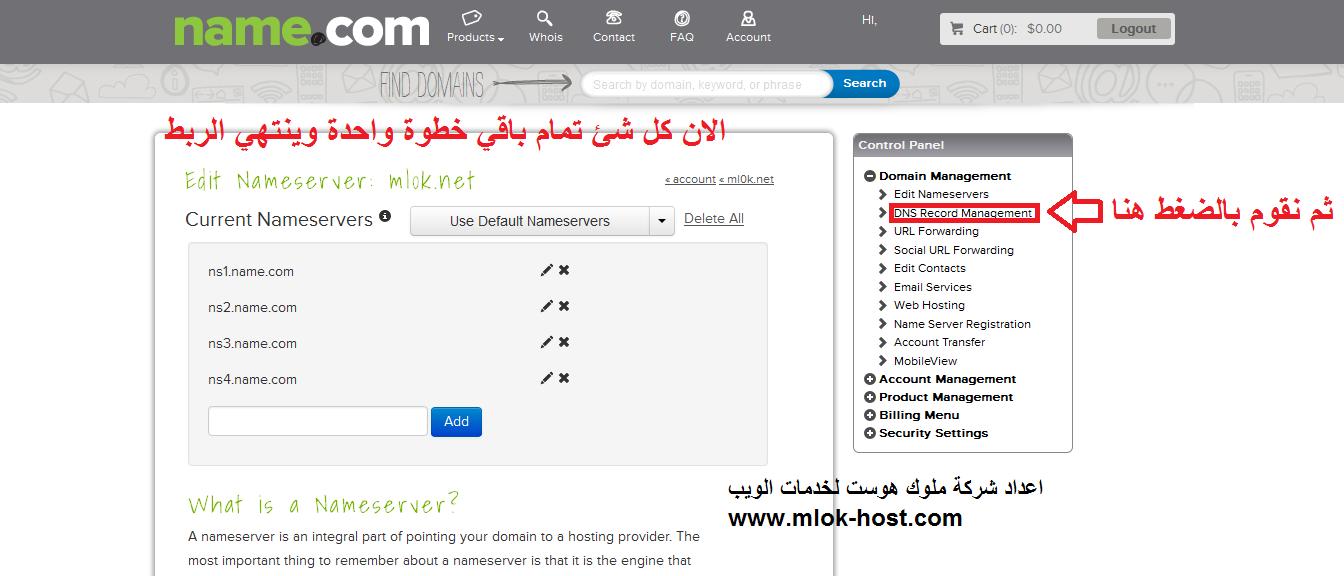The image size is (1344, 576).
Task: Open the Use Default Nameservers dropdown arrow
Action: click(662, 221)
